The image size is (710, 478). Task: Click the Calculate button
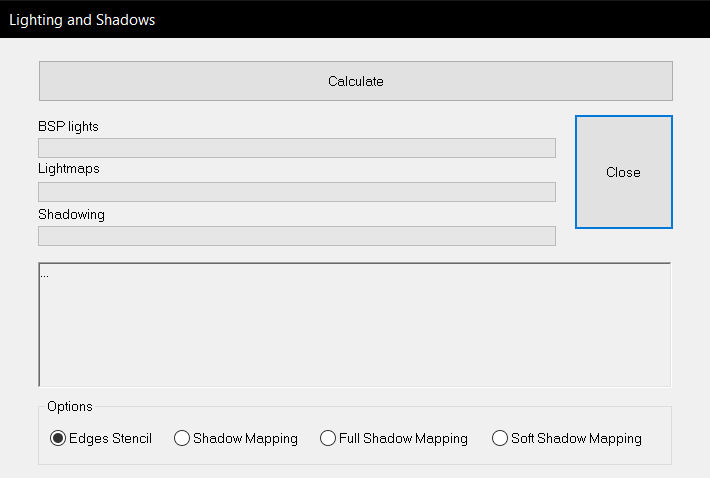click(355, 81)
